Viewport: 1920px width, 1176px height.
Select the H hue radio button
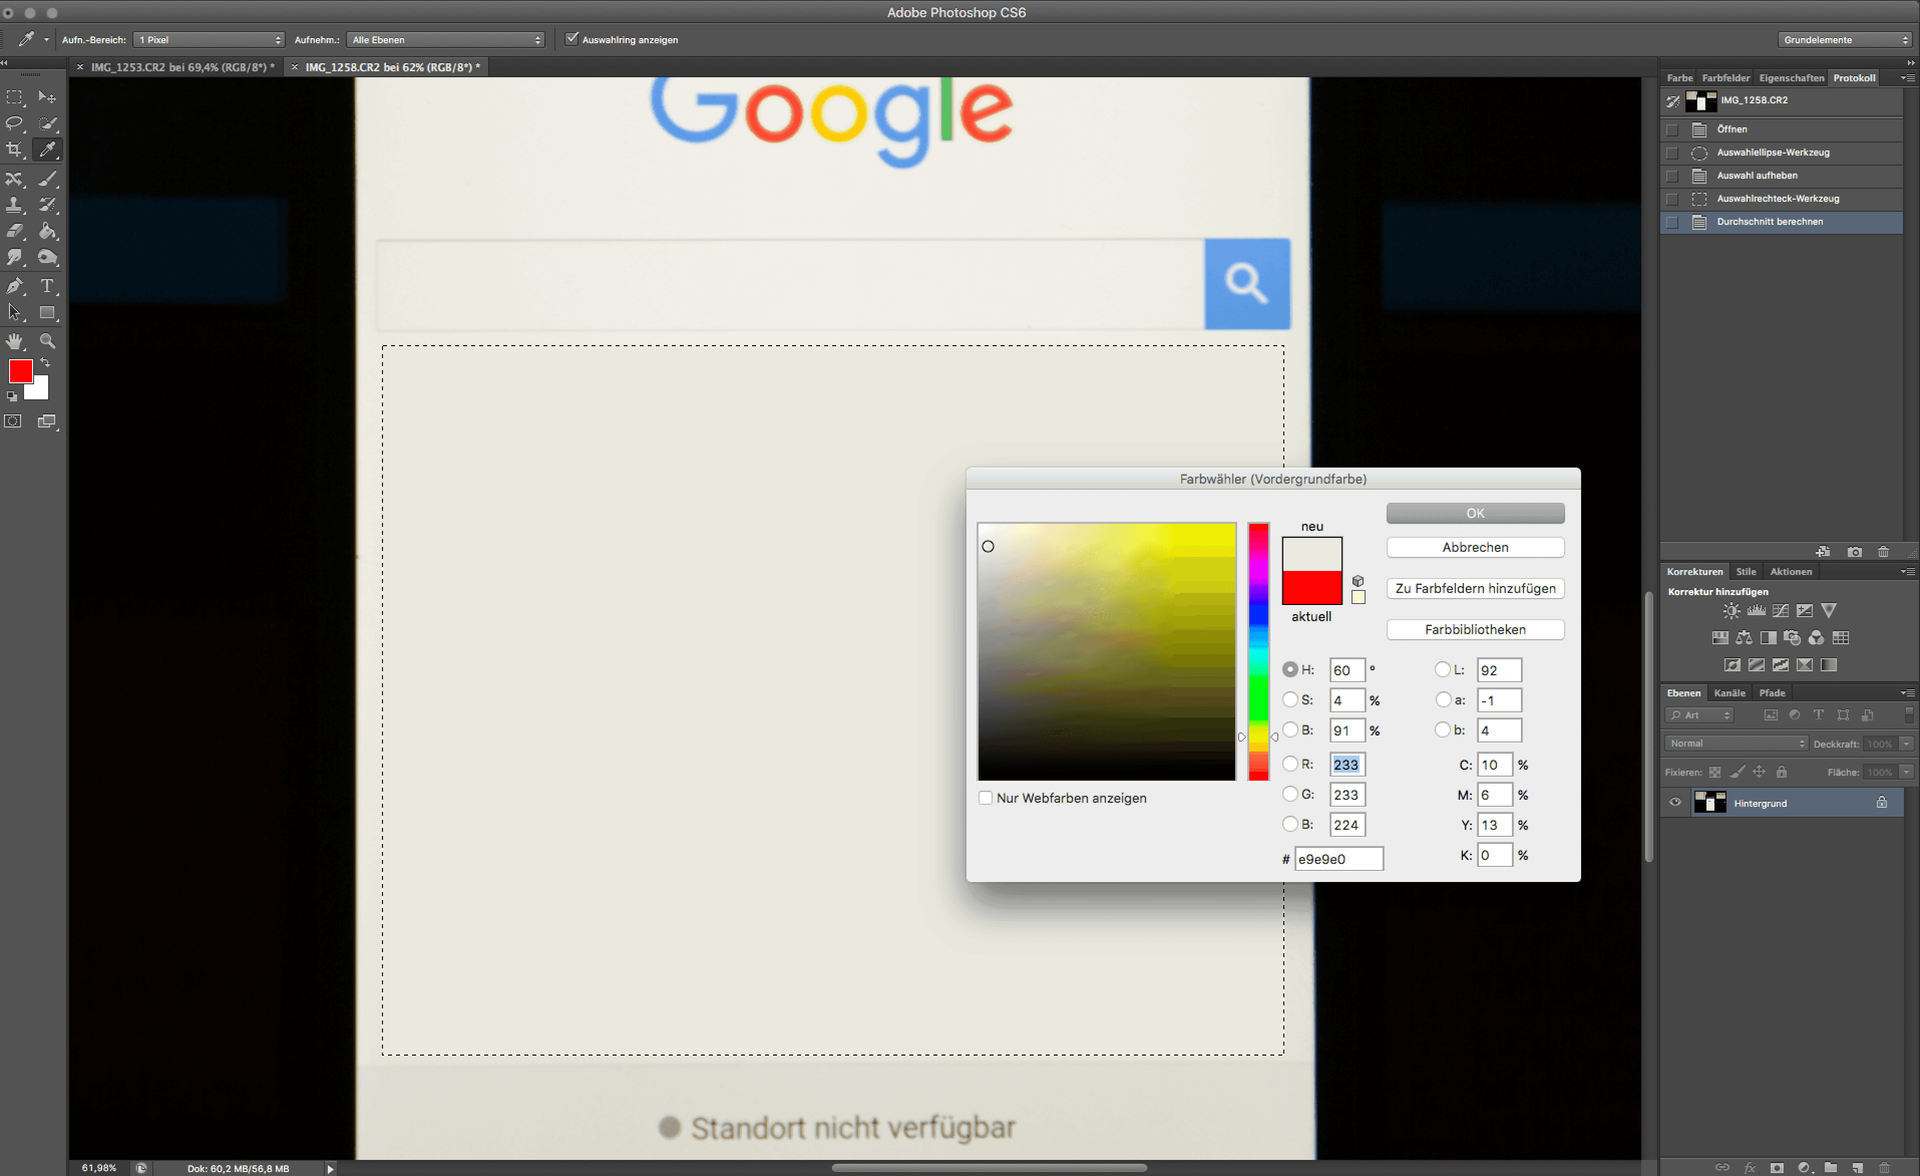point(1290,670)
